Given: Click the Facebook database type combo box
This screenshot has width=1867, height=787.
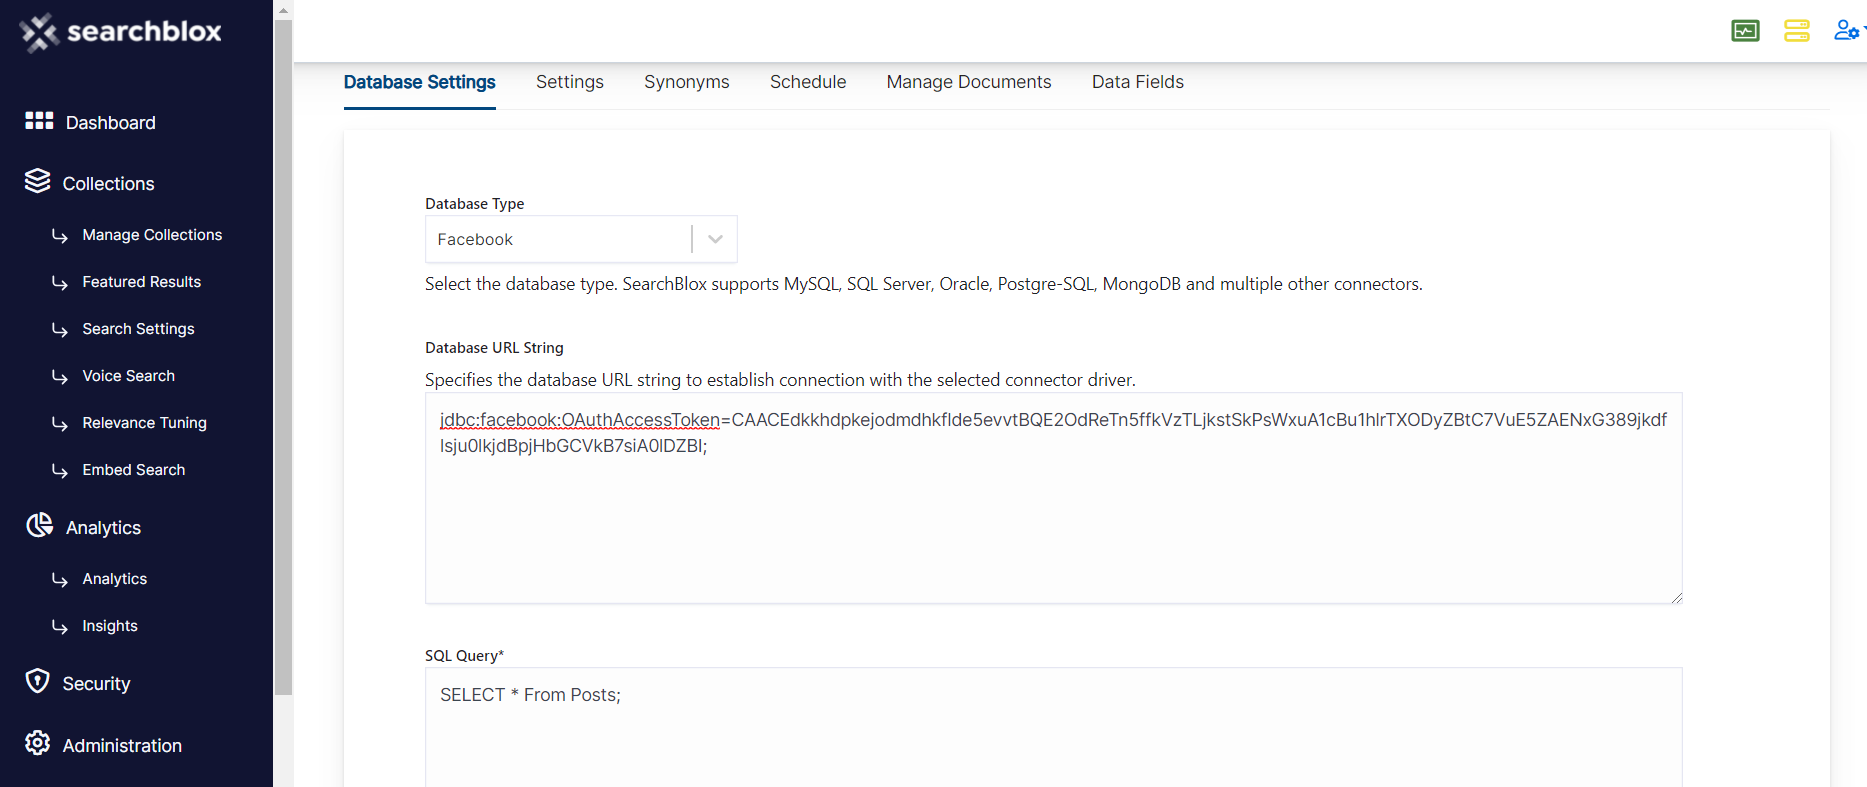Looking at the screenshot, I should pos(581,239).
